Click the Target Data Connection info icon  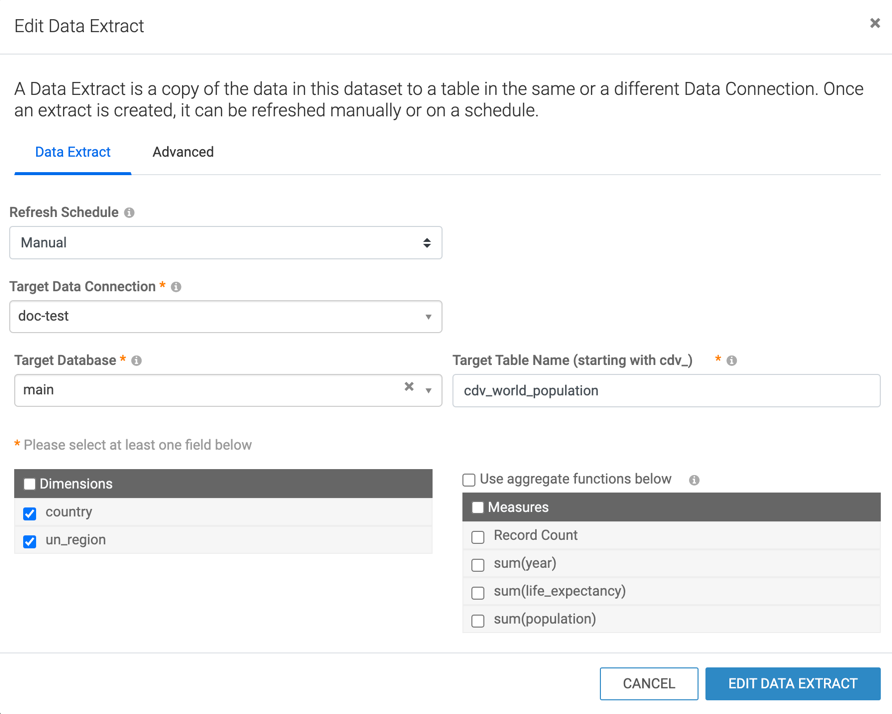tap(176, 287)
